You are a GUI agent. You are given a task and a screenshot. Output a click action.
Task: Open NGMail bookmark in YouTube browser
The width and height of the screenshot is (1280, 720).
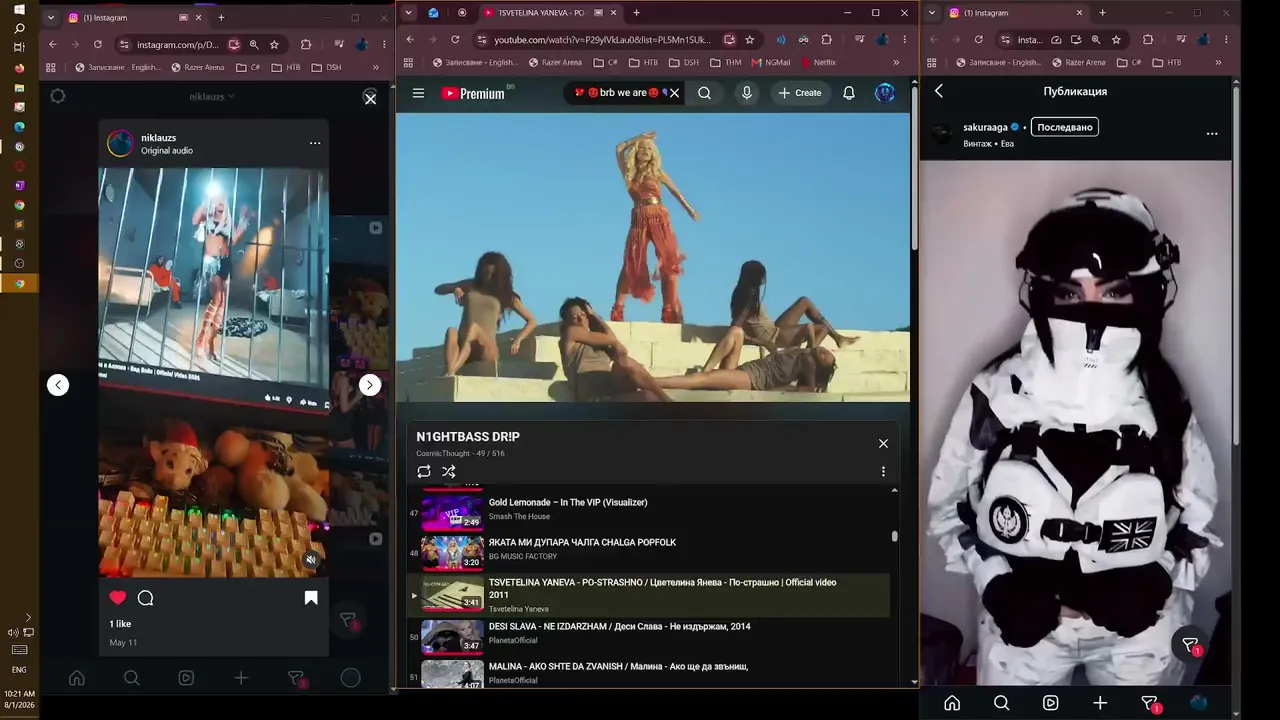[771, 62]
